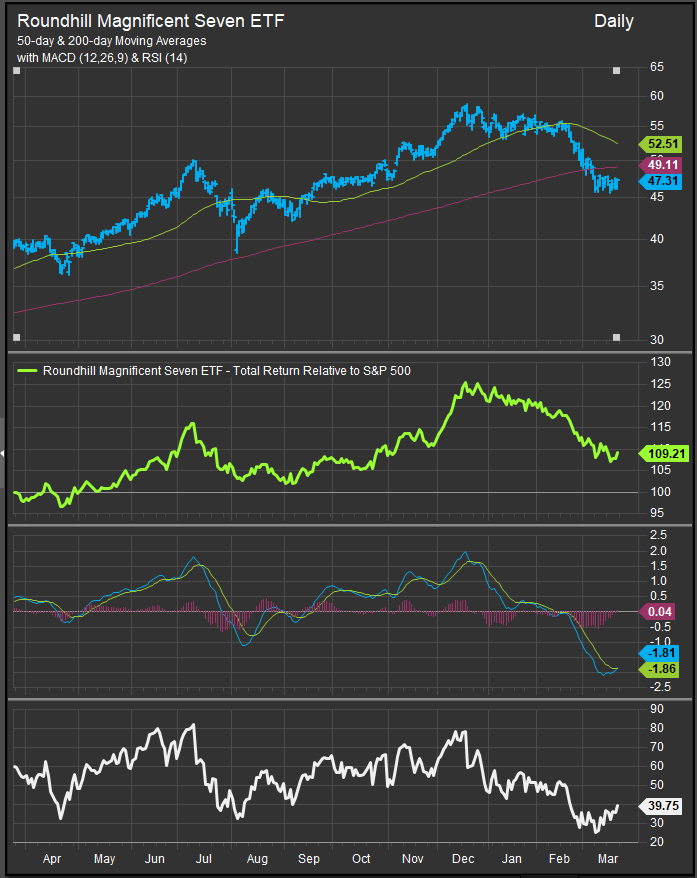Click the 'Dec' month label on the time axis
The width and height of the screenshot is (697, 878).
463,859
